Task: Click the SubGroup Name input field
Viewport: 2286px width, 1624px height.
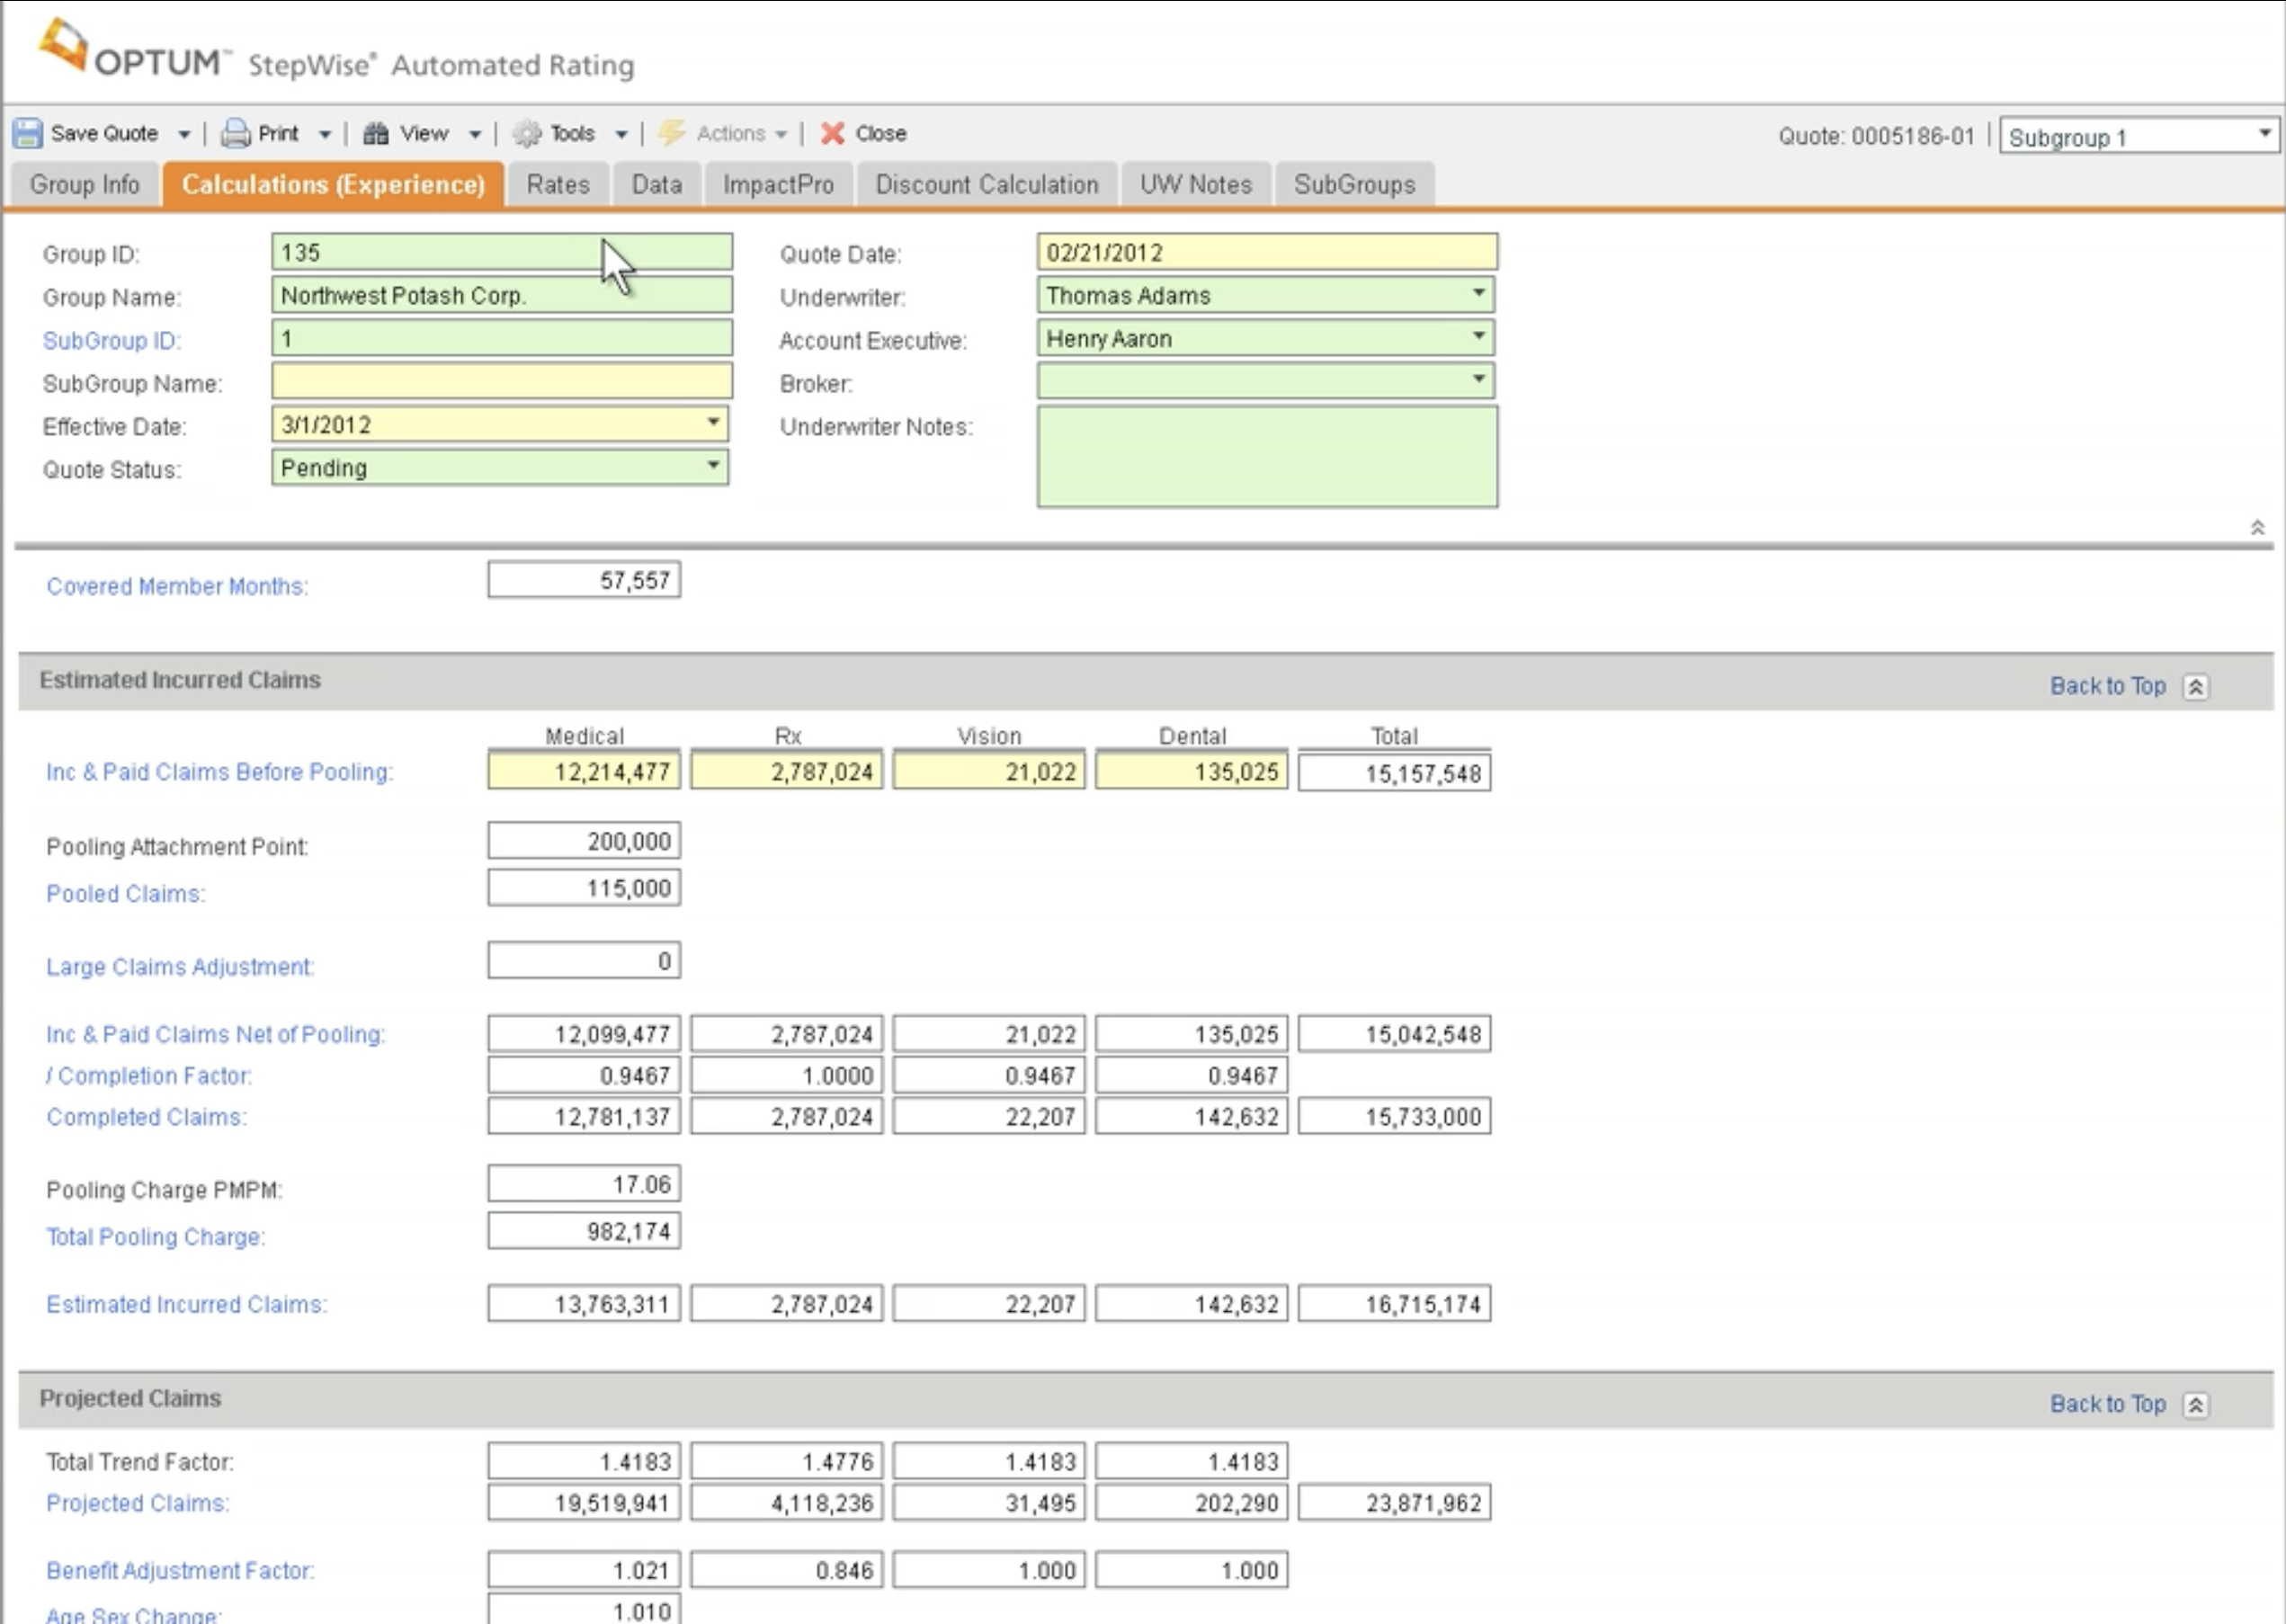Action: click(502, 381)
